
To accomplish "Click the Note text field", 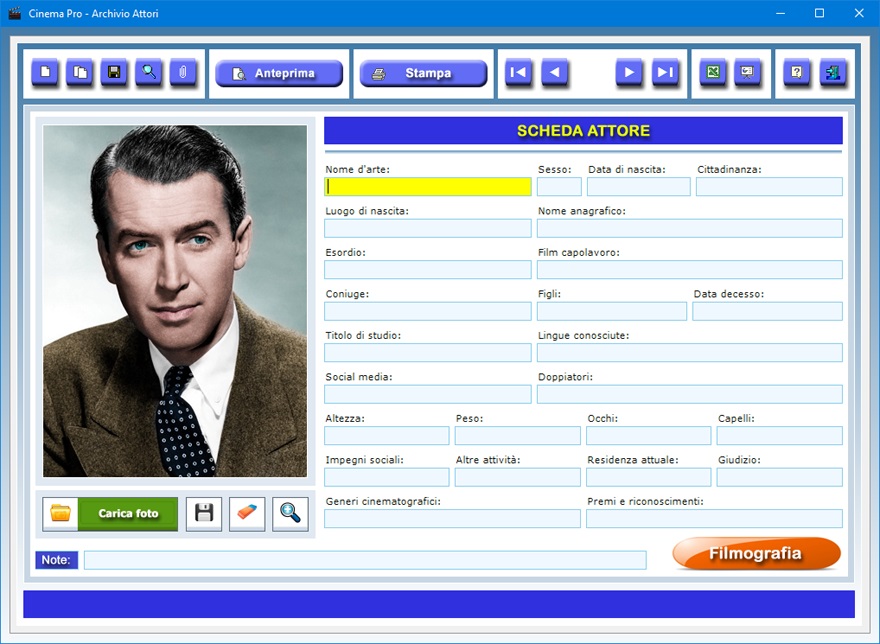I will (x=365, y=560).
